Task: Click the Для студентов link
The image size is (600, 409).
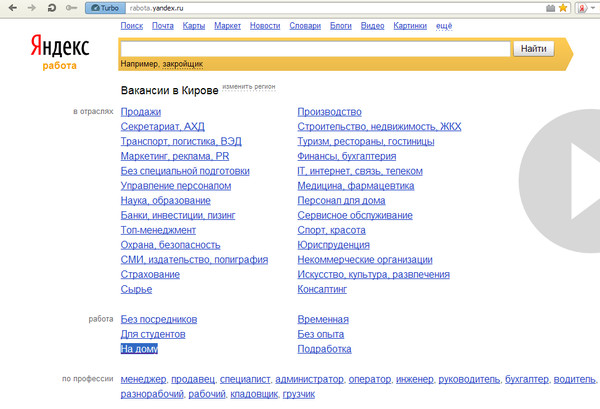Action: pyautogui.click(x=153, y=334)
